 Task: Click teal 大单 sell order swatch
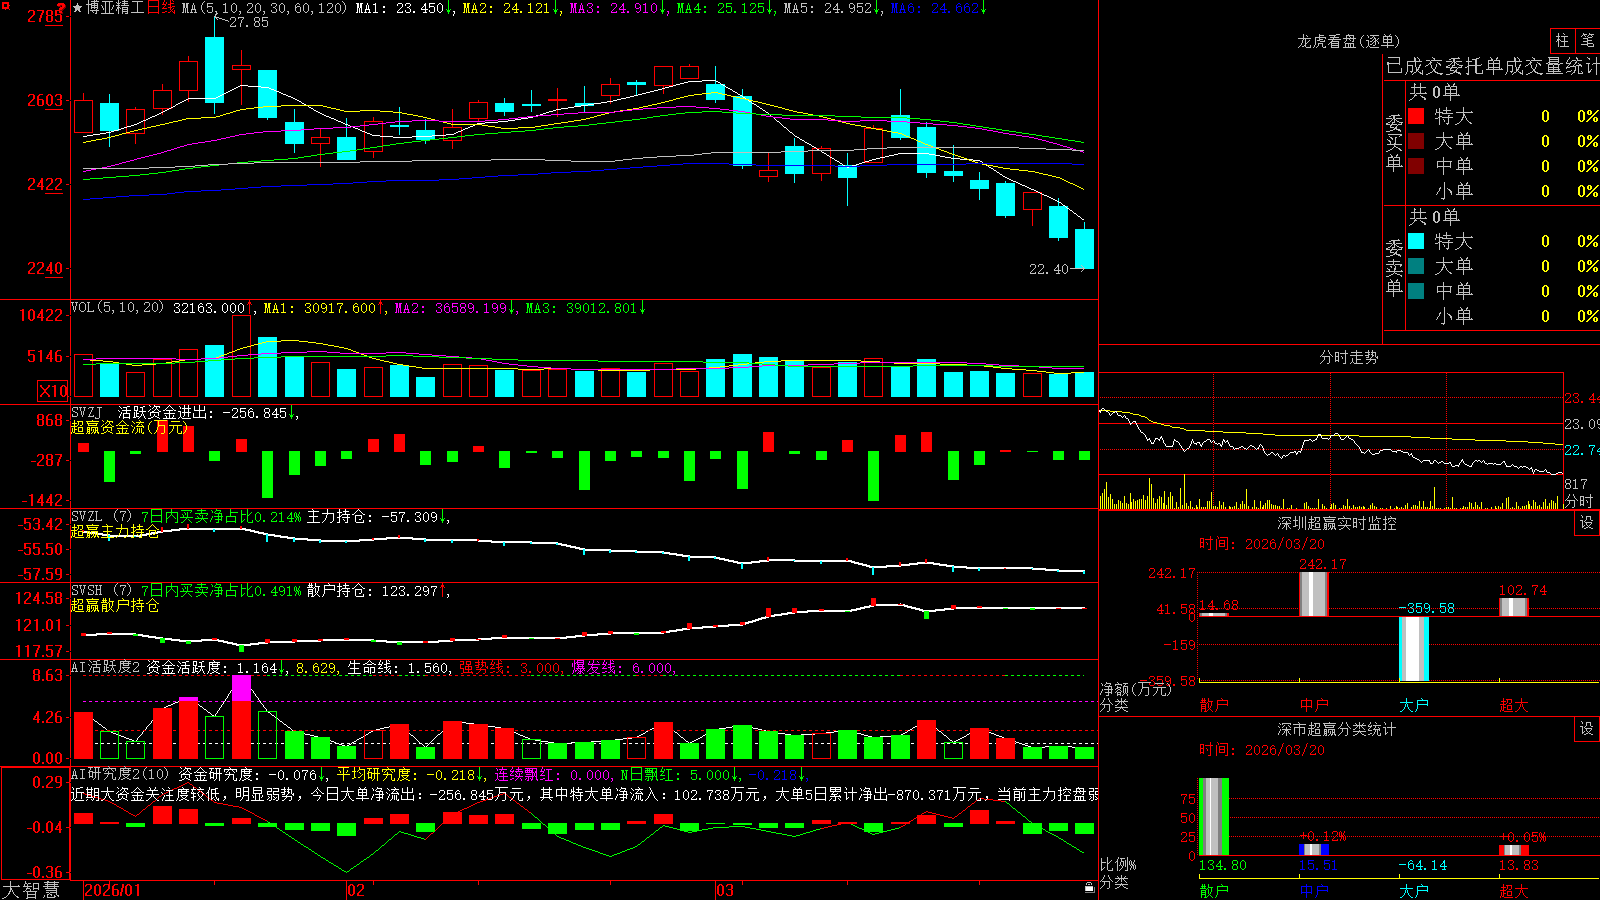[x=1416, y=266]
